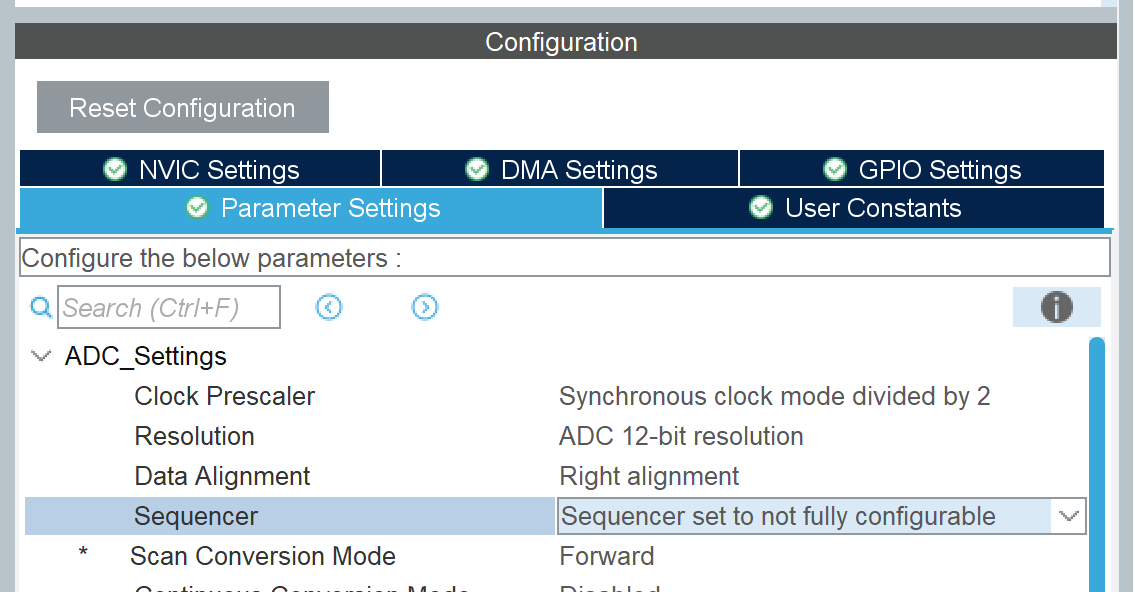This screenshot has width=1135, height=592.
Task: Select the Data Alignment parameter row
Action: coord(222,476)
